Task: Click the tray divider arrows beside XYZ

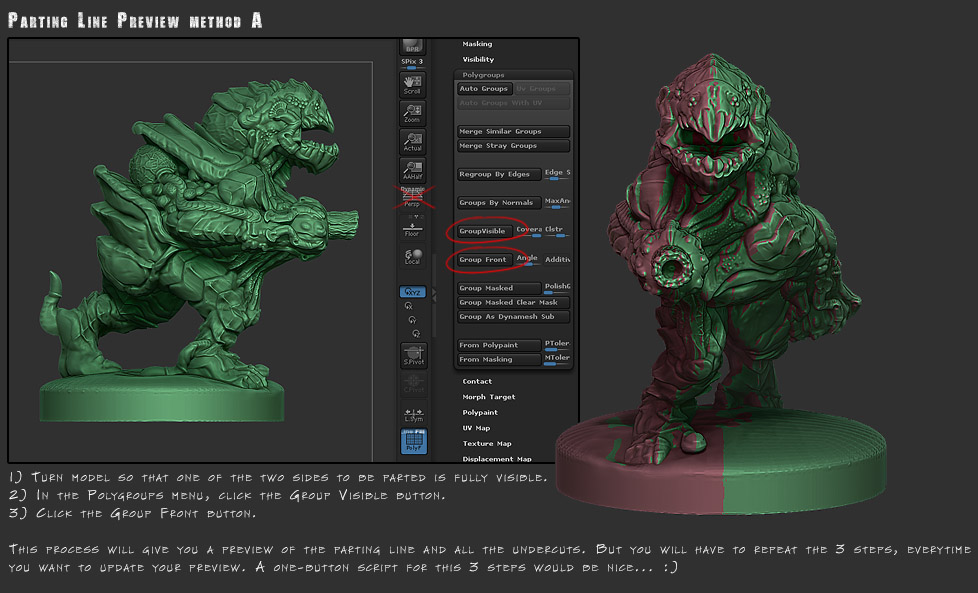Action: point(434,293)
